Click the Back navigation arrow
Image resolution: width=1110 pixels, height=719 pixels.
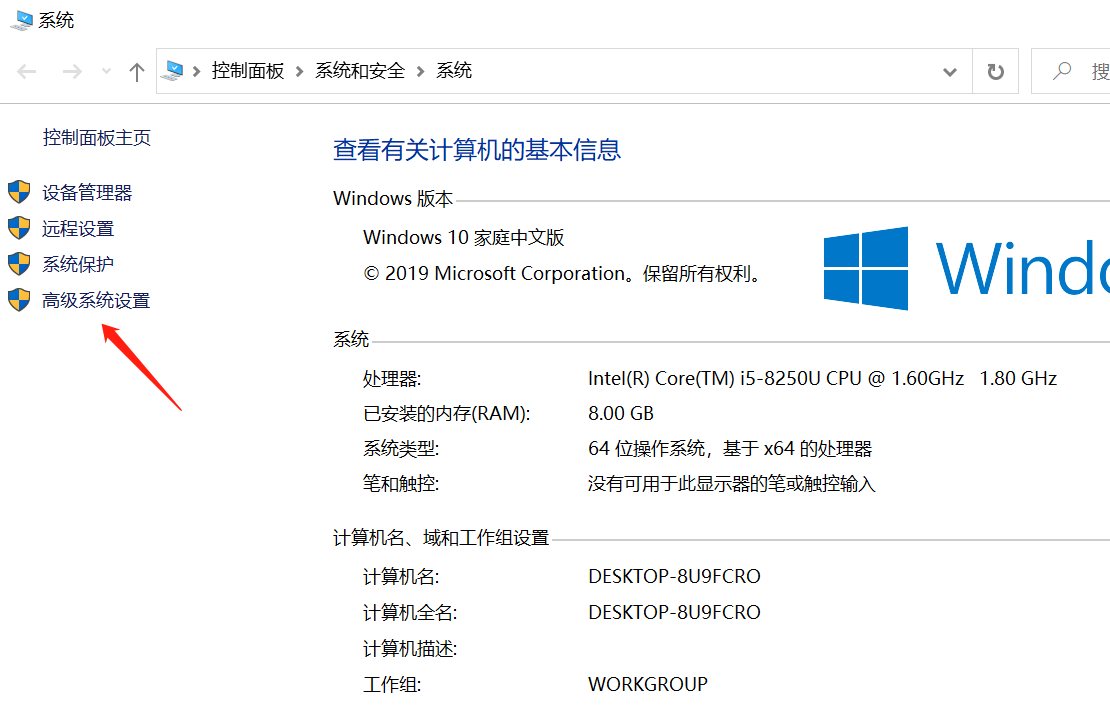[27, 71]
